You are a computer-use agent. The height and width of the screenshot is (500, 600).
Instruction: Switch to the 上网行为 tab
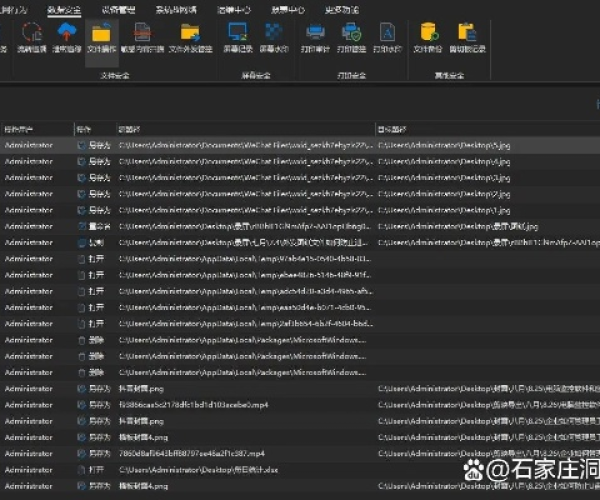(x=13, y=10)
